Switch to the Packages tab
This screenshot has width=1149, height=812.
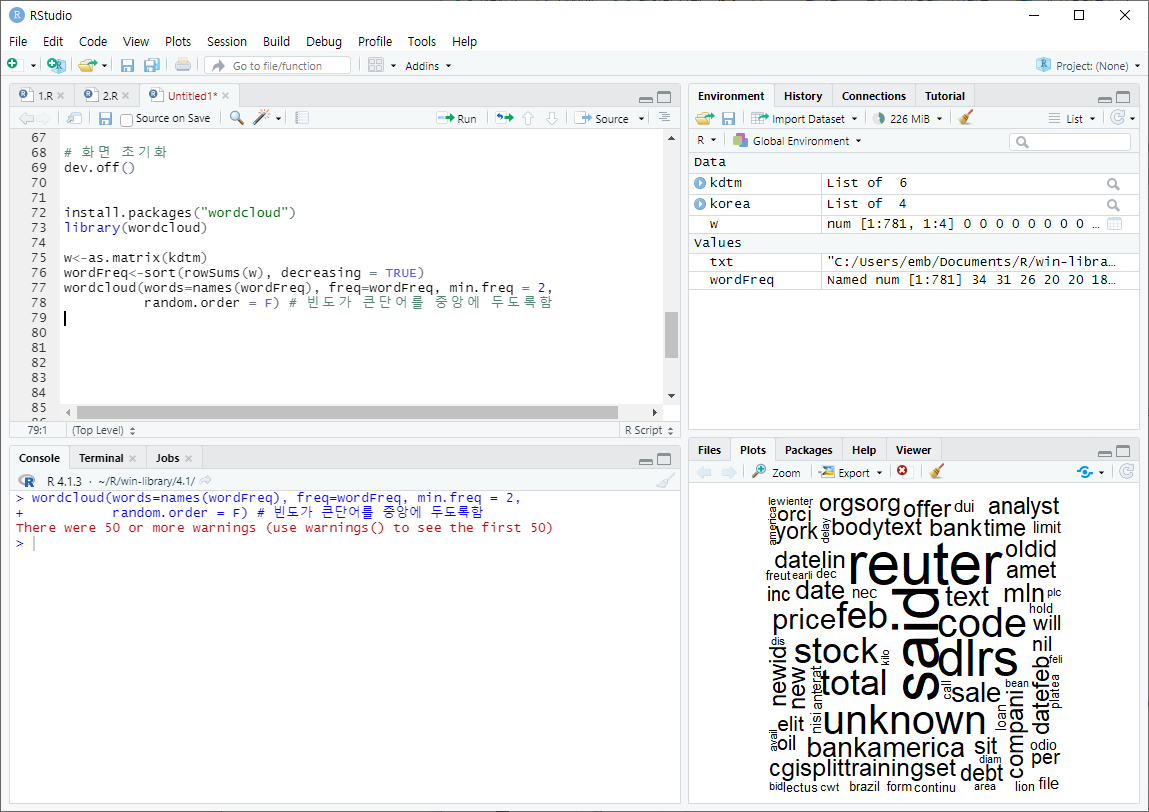click(808, 450)
